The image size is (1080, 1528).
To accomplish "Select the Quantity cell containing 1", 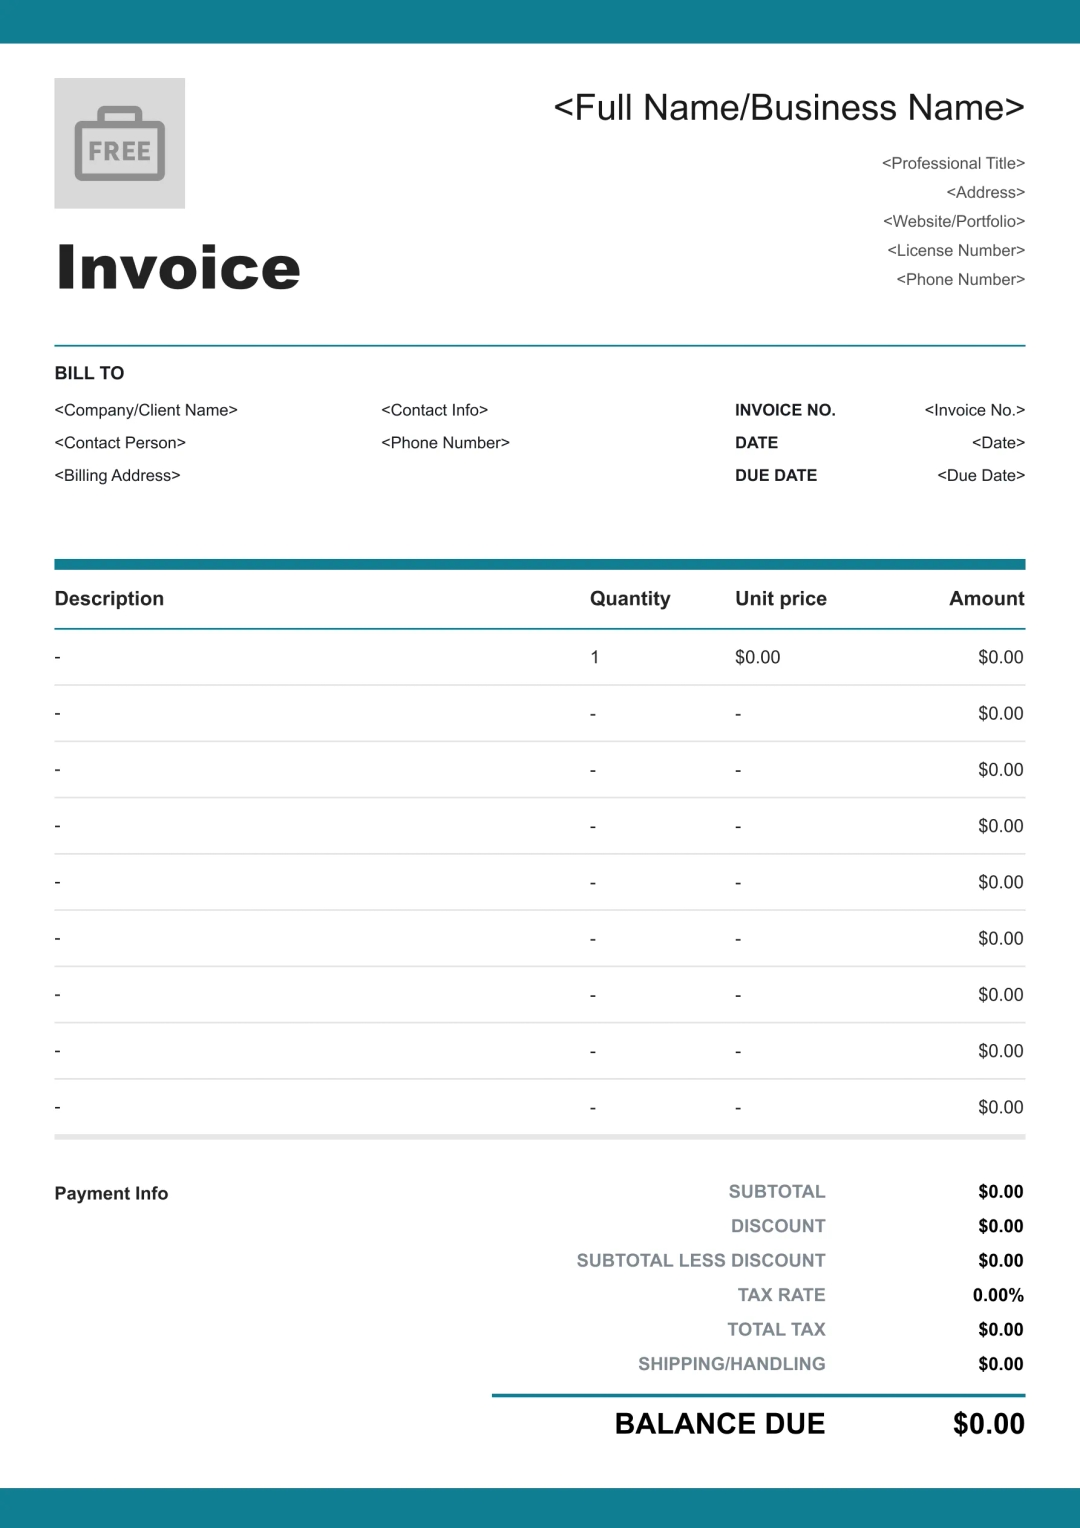I will click(595, 658).
